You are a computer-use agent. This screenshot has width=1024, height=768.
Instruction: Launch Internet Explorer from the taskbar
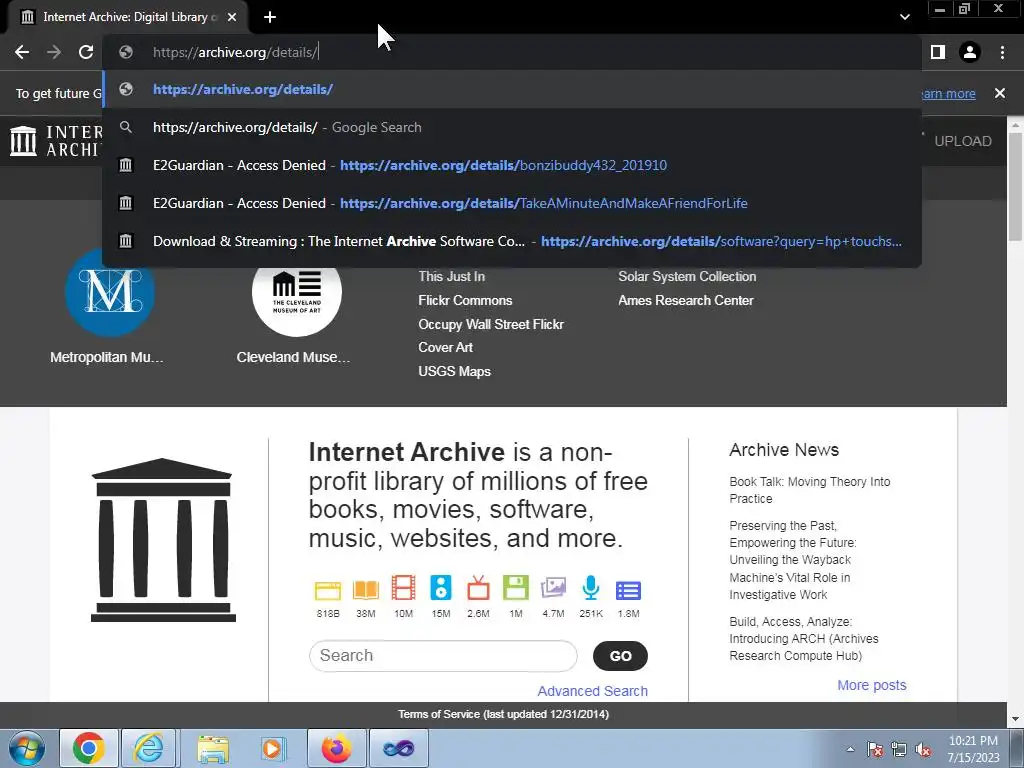click(149, 748)
